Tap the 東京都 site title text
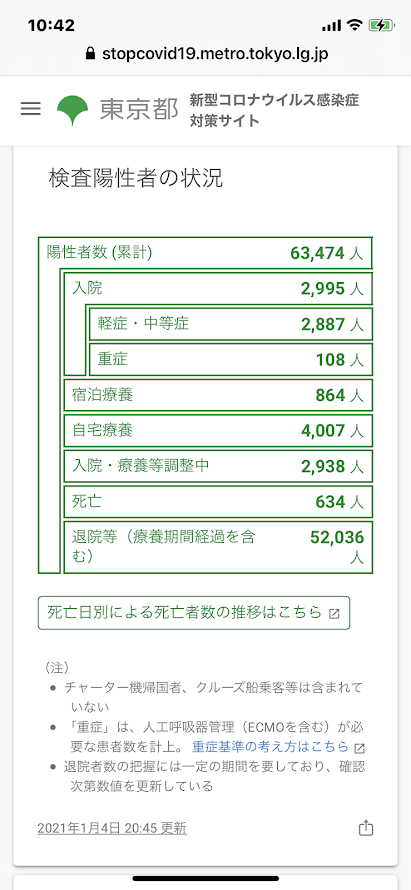Screen dimensions: 411x890 [139, 110]
